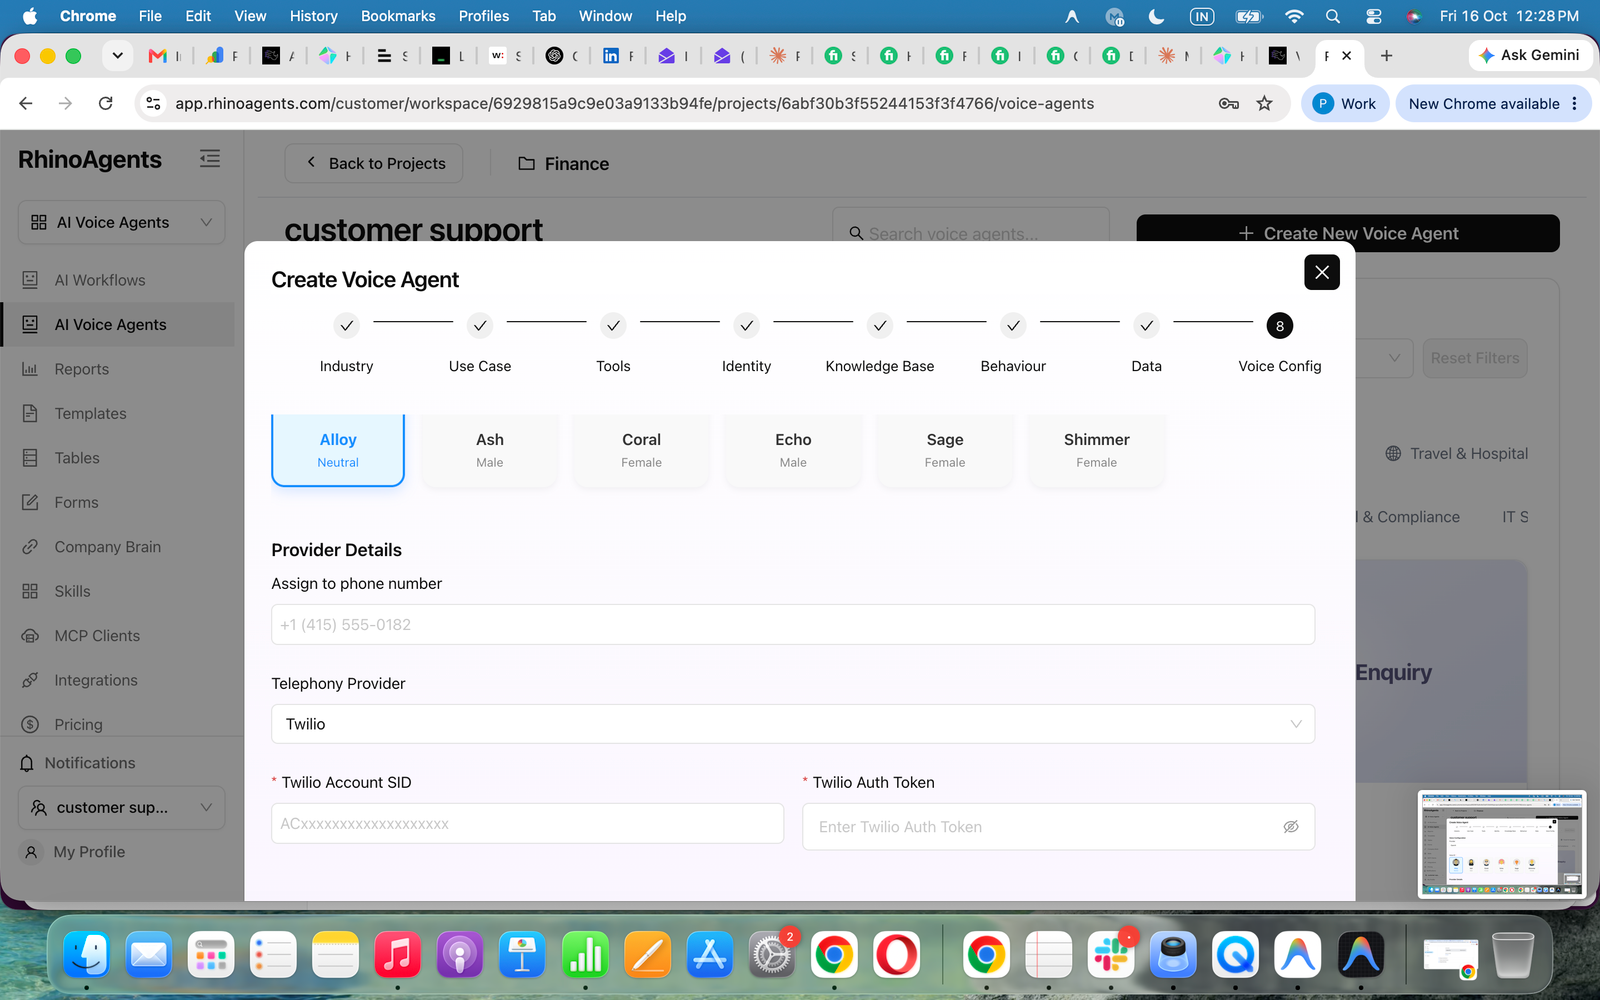Viewport: 1600px width, 1000px height.
Task: Open the Chrome three-dot menu
Action: [x=1575, y=103]
